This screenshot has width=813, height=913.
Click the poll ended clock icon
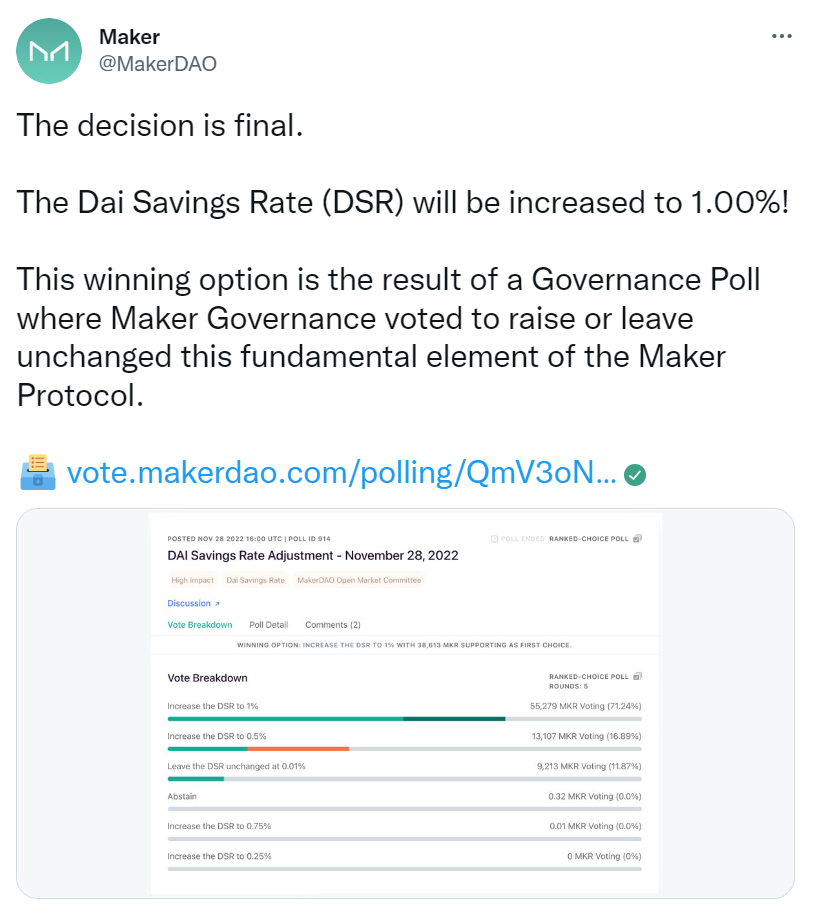click(x=494, y=539)
